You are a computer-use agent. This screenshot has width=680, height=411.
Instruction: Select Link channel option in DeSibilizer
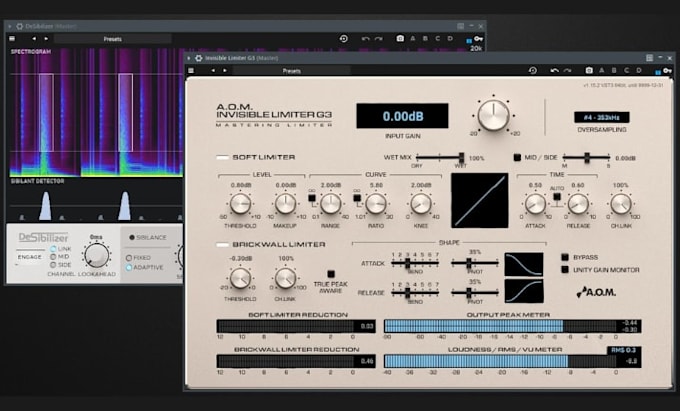53,249
